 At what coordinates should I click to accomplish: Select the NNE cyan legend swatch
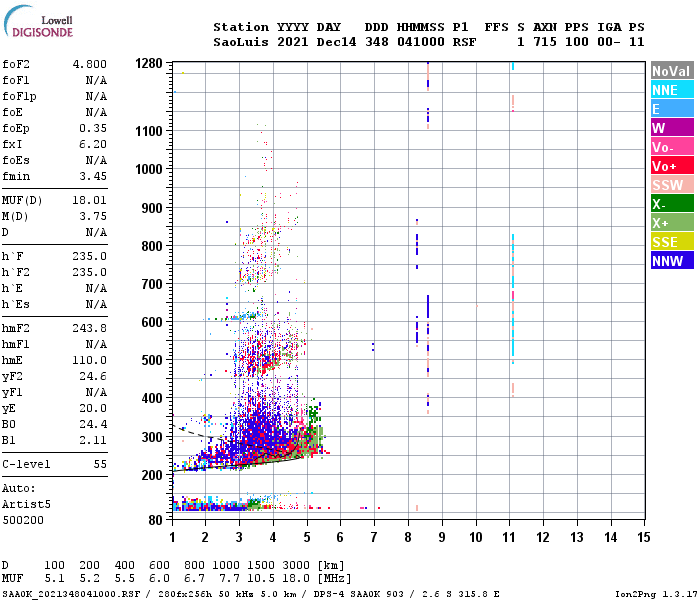pos(672,90)
